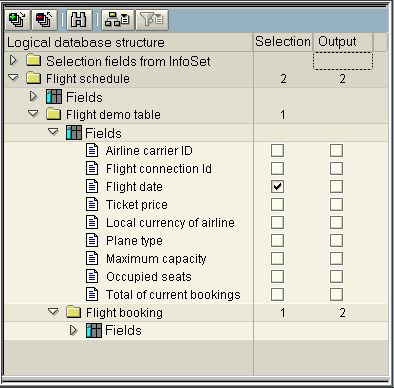Open the hierarchy display dropdown icon
The width and height of the screenshot is (394, 388).
tap(118, 20)
